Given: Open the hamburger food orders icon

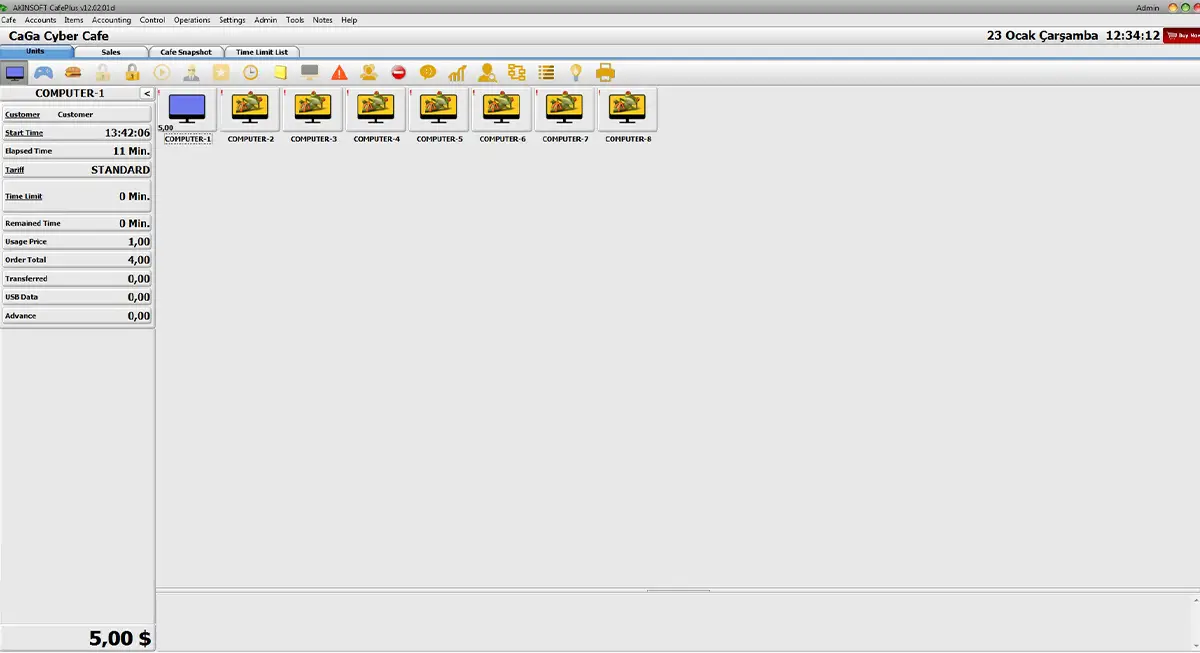Looking at the screenshot, I should click(x=73, y=72).
